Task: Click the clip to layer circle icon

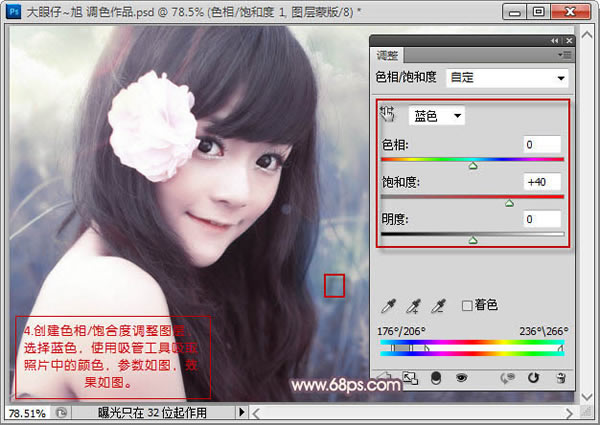Action: [436, 378]
